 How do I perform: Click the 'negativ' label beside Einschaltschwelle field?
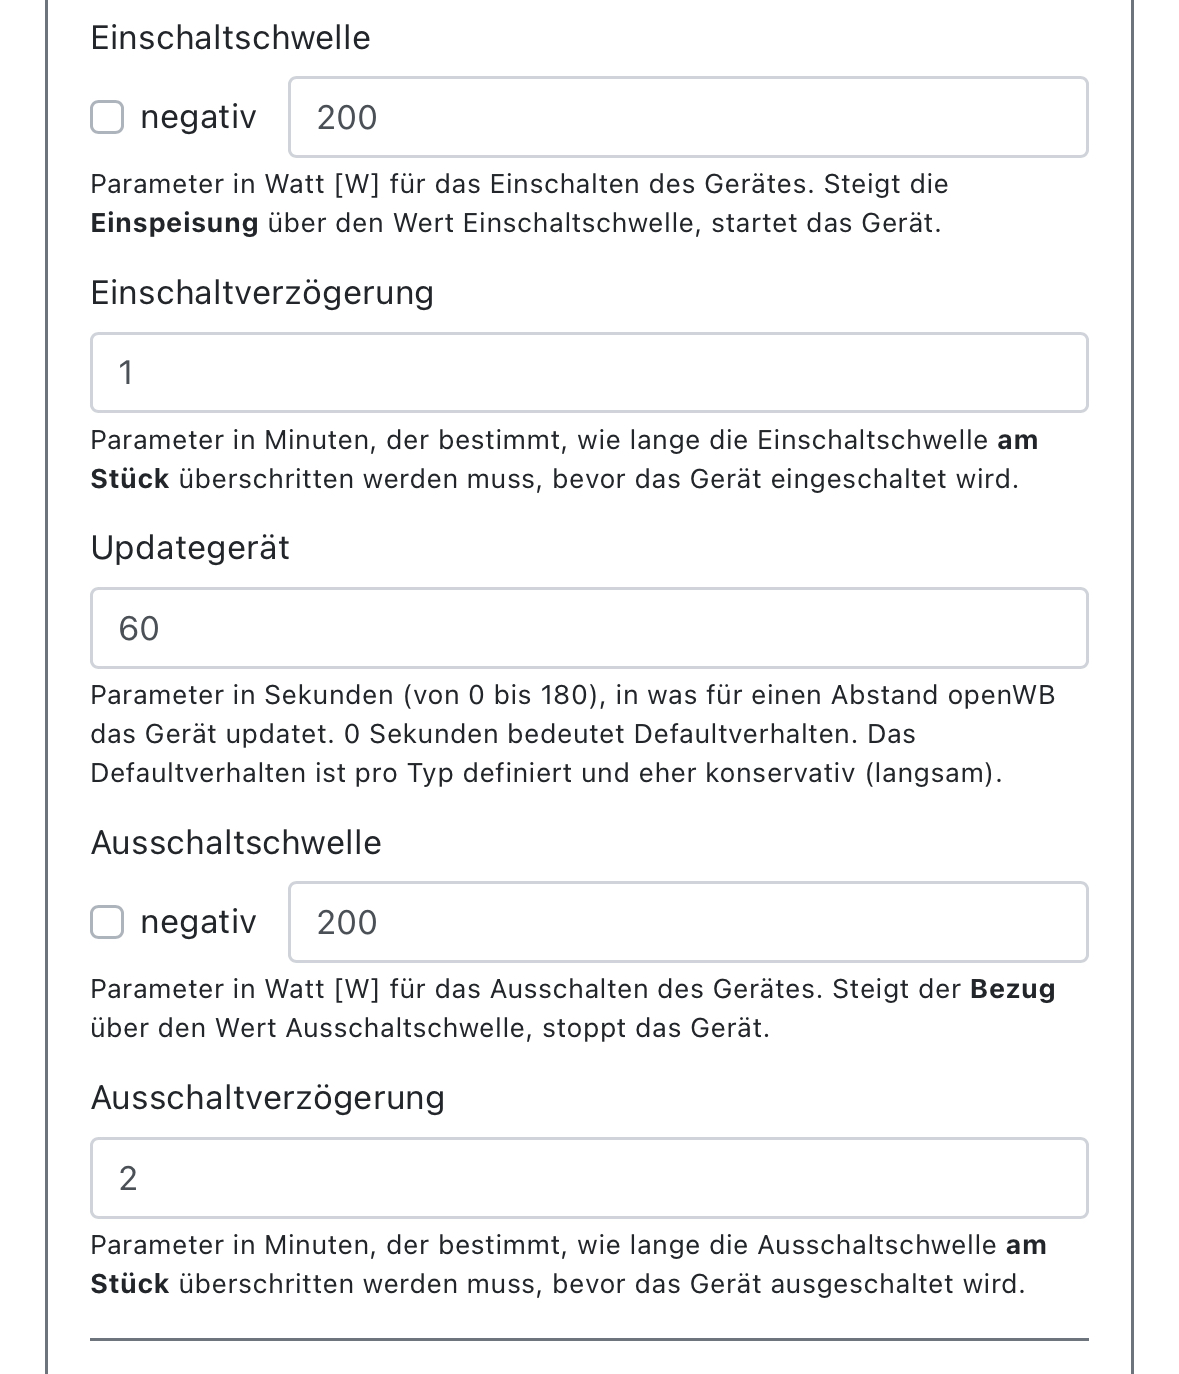198,117
